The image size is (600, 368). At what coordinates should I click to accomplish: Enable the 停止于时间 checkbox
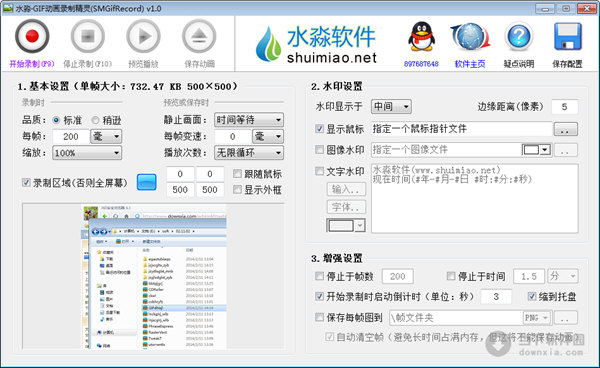pyautogui.click(x=451, y=276)
